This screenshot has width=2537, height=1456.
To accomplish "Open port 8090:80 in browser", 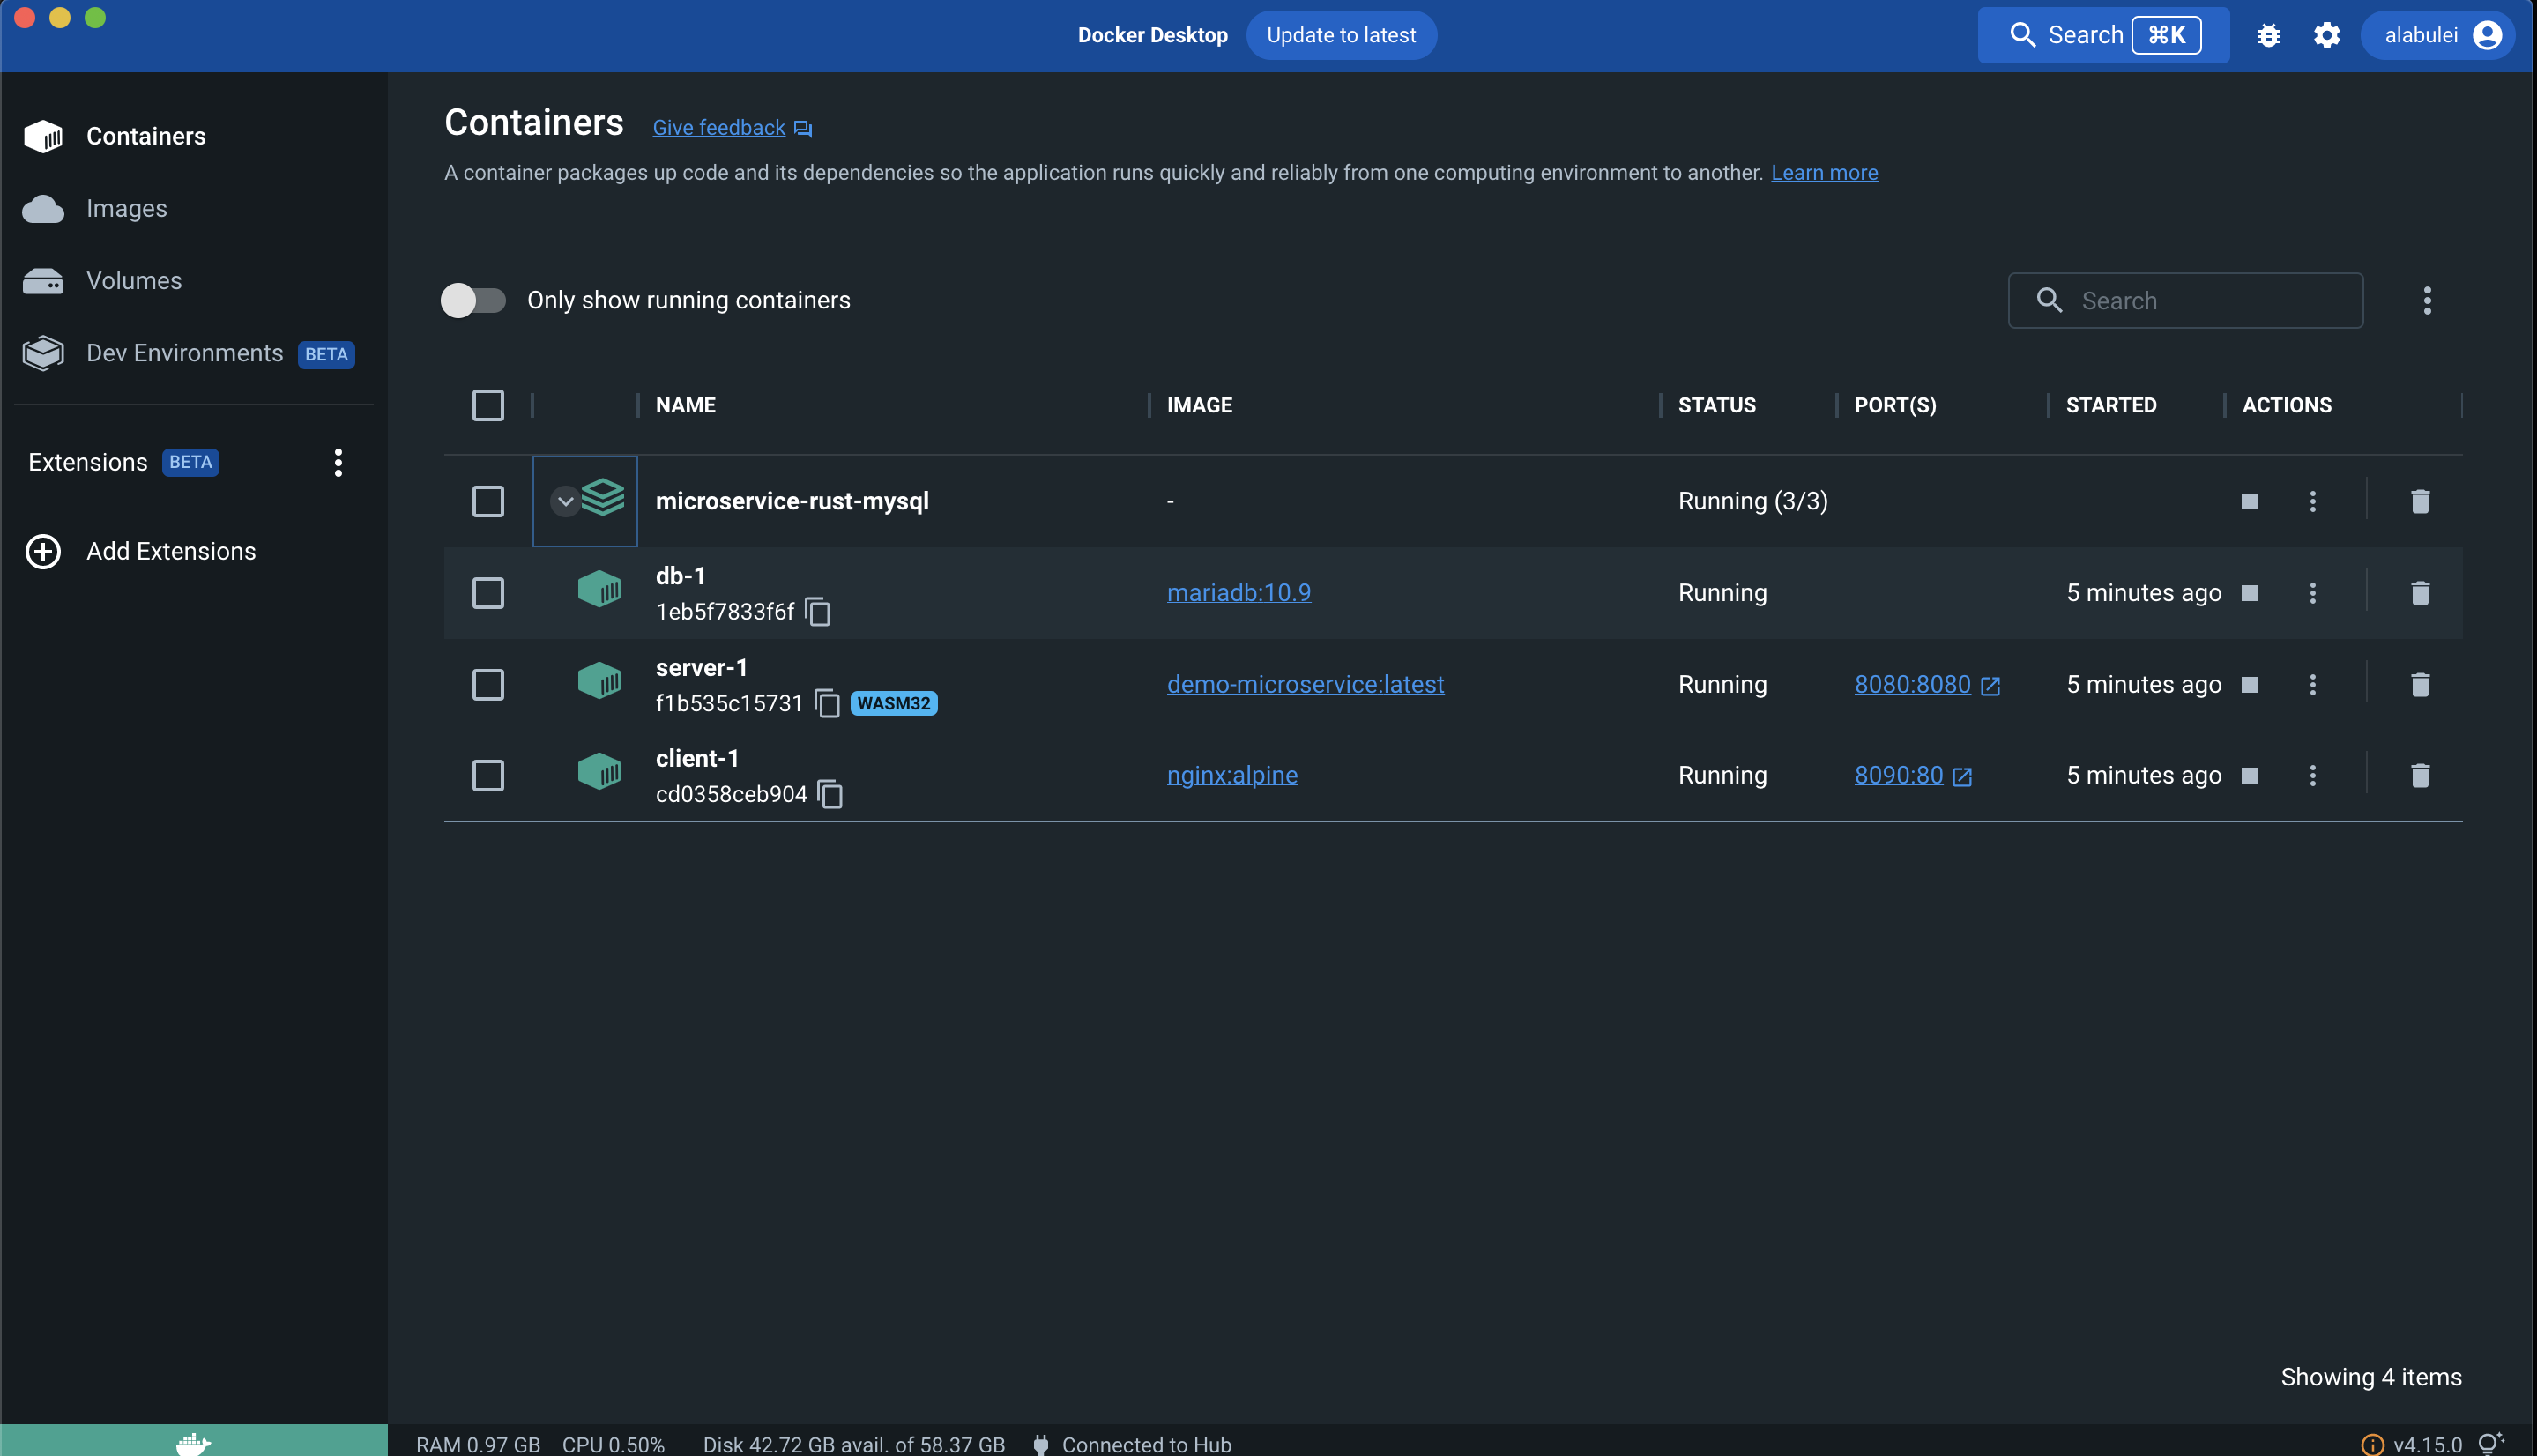I will (1913, 775).
